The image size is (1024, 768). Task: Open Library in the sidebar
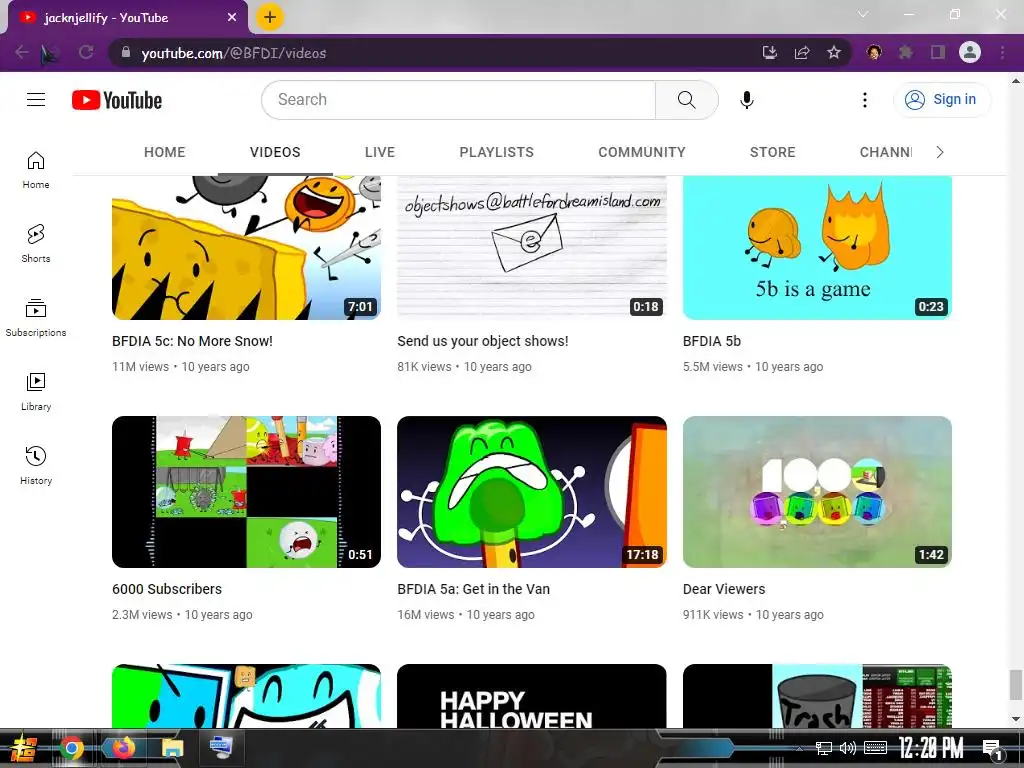click(x=36, y=391)
